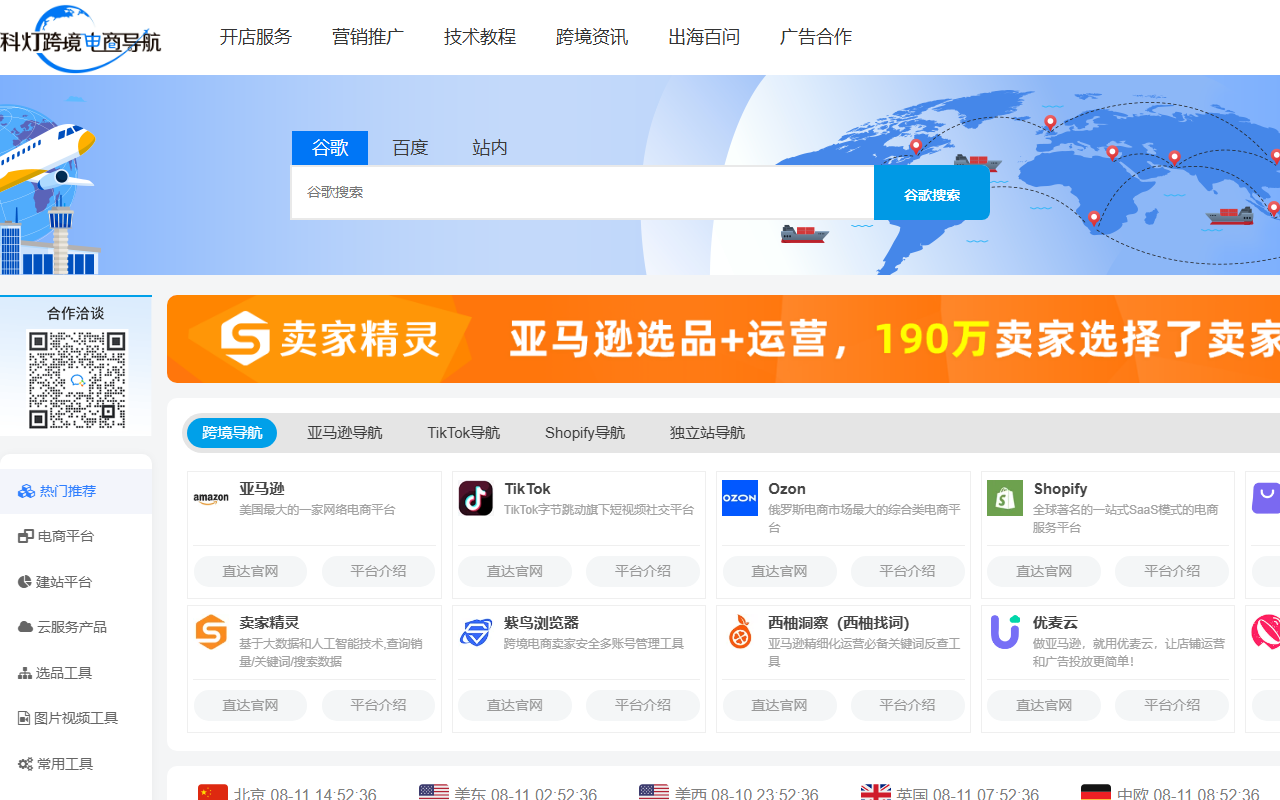
Task: Switch to the Shopify导航 tab
Action: pyautogui.click(x=585, y=433)
